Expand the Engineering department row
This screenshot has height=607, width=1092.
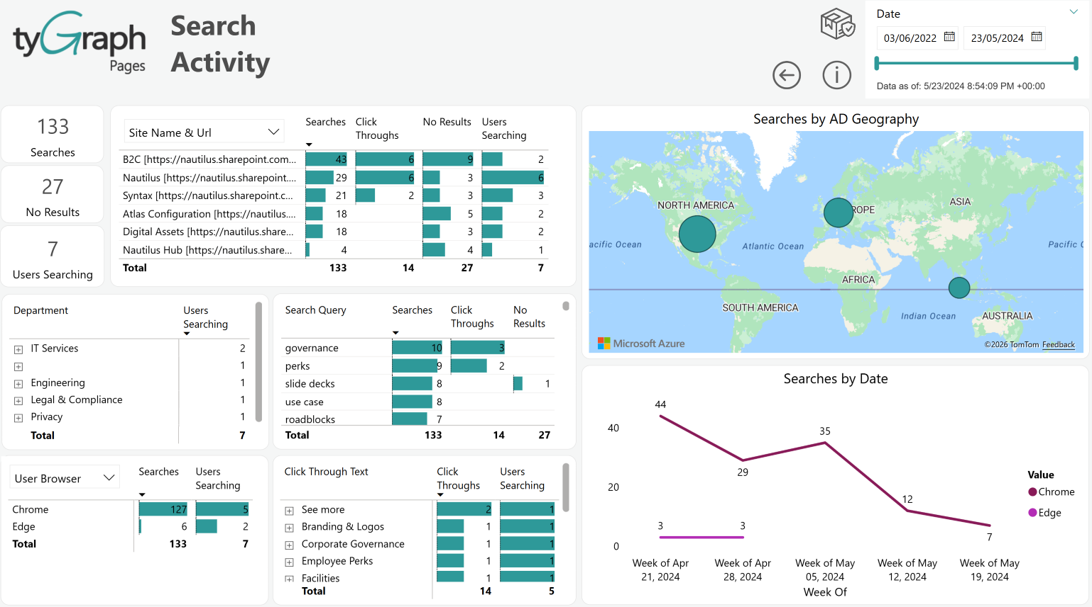pos(18,384)
